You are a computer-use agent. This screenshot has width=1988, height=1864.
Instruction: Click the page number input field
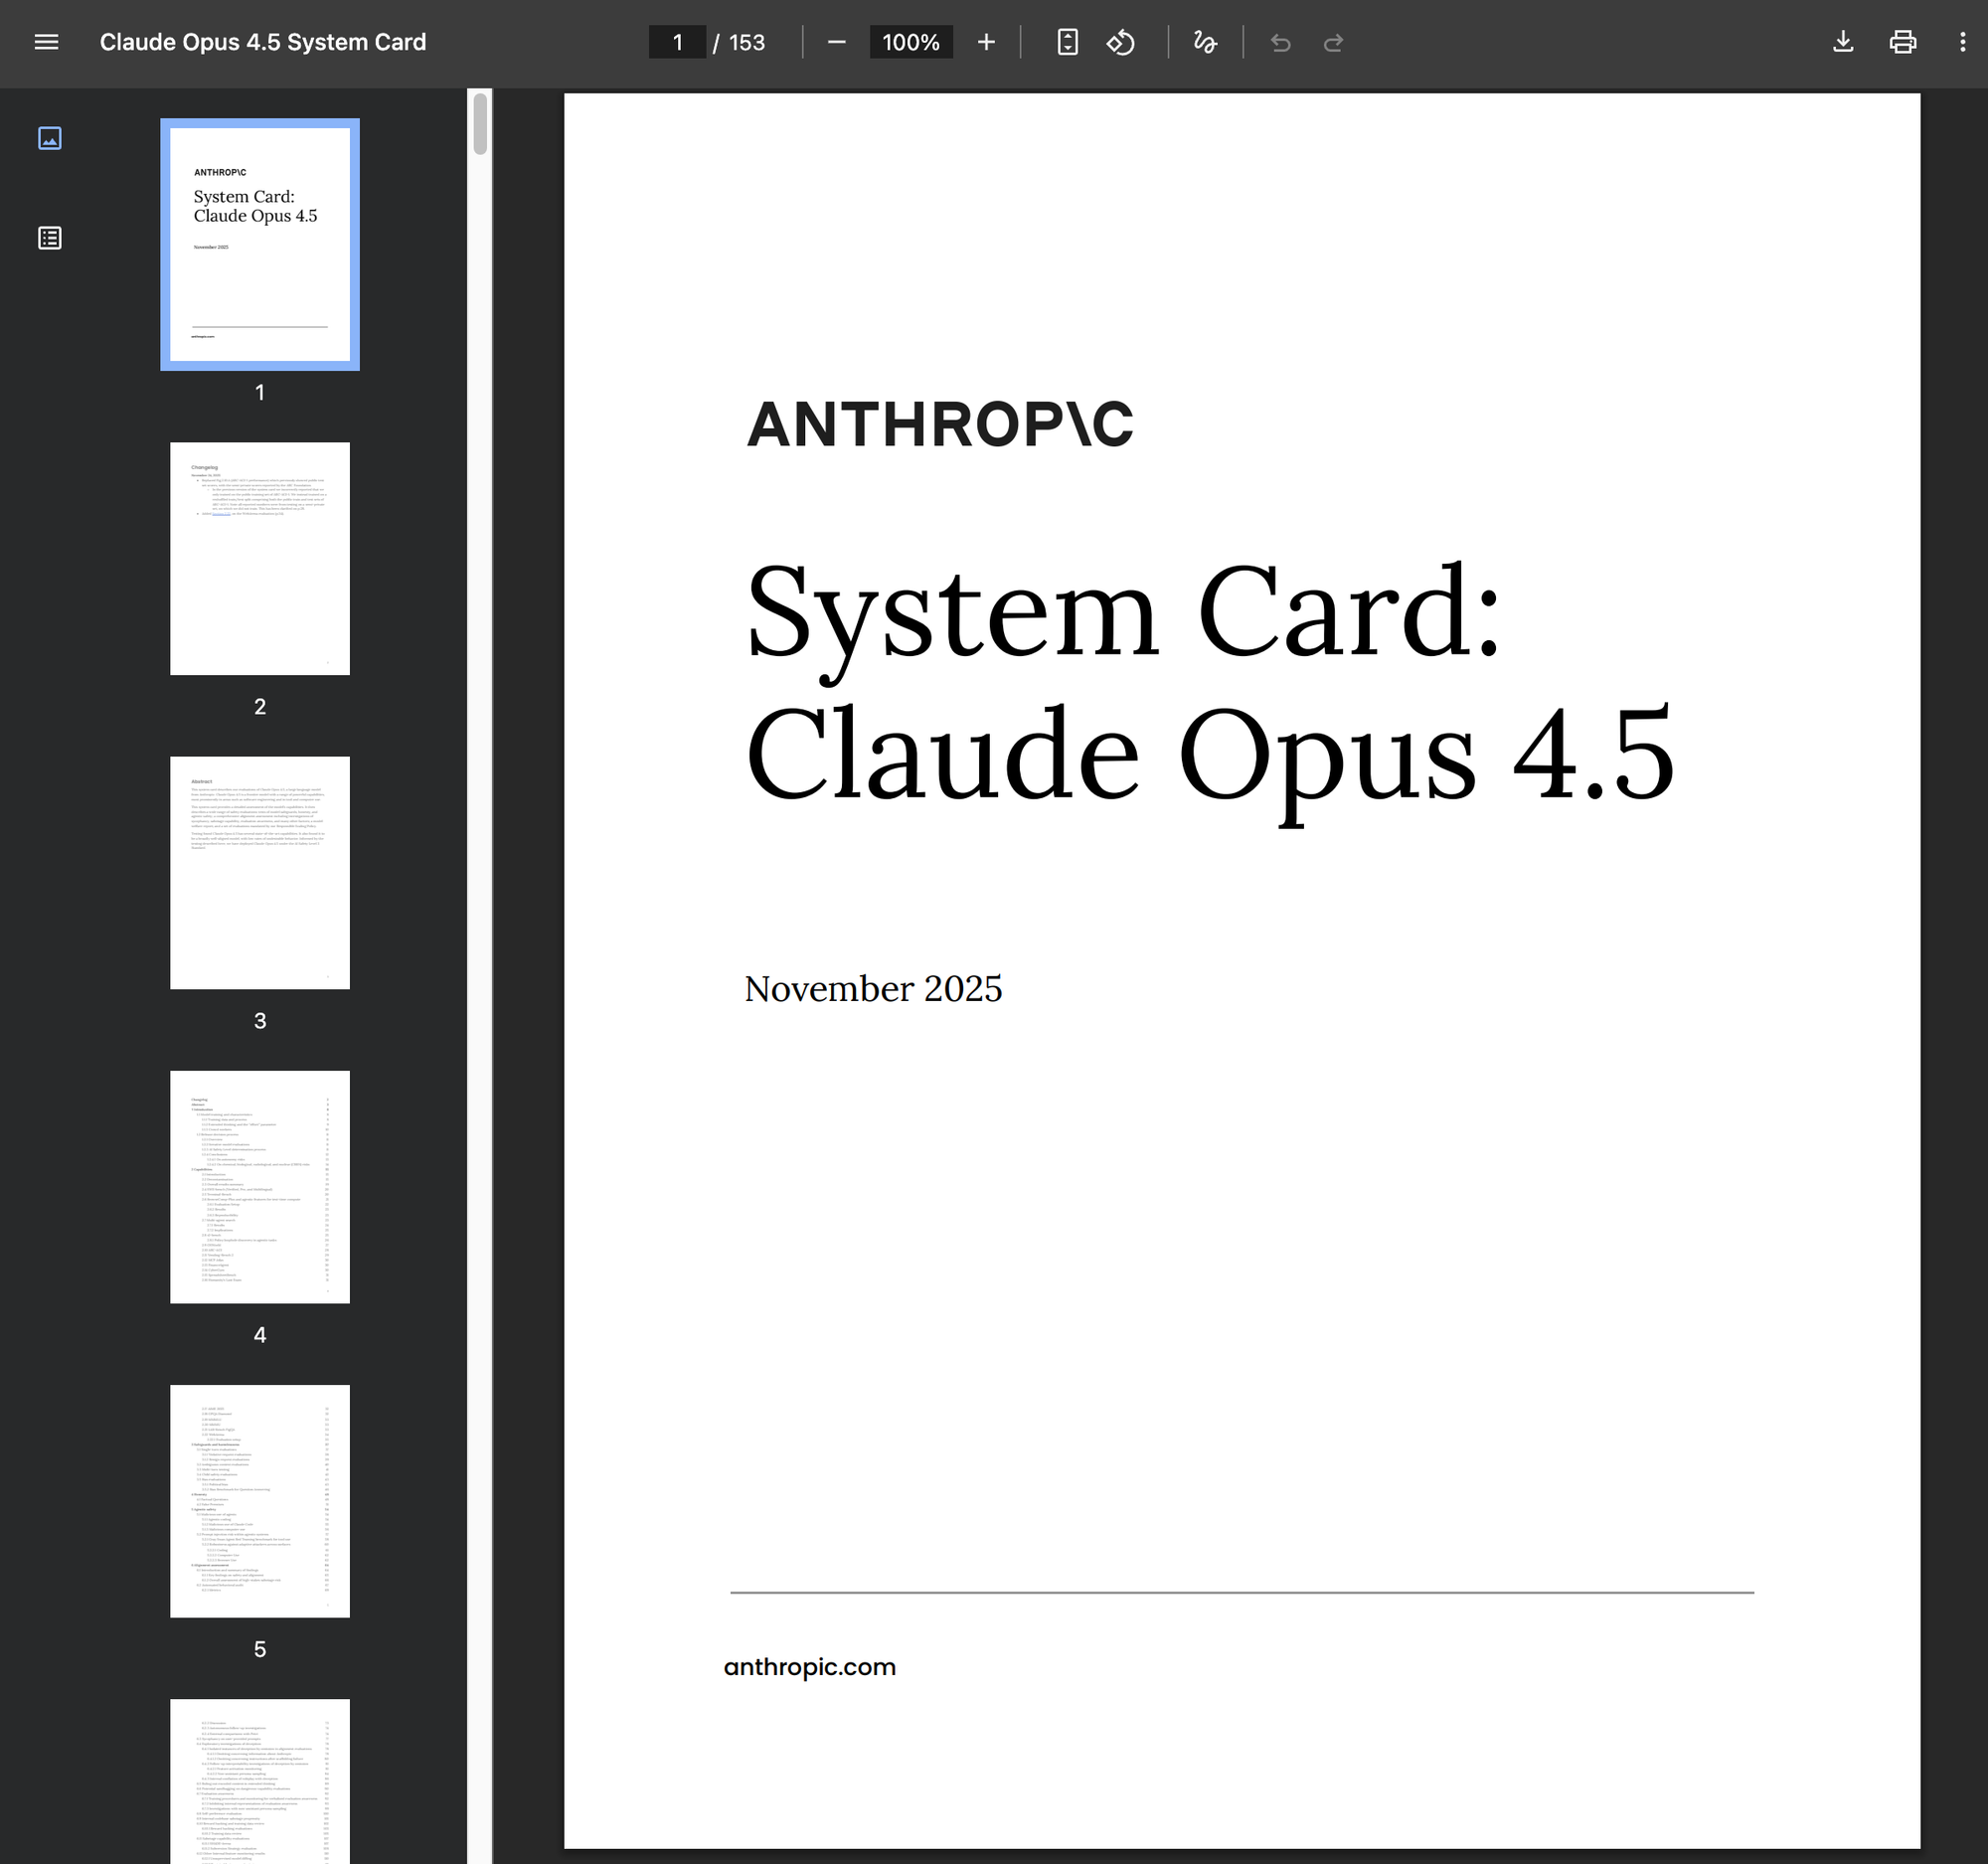coord(677,42)
